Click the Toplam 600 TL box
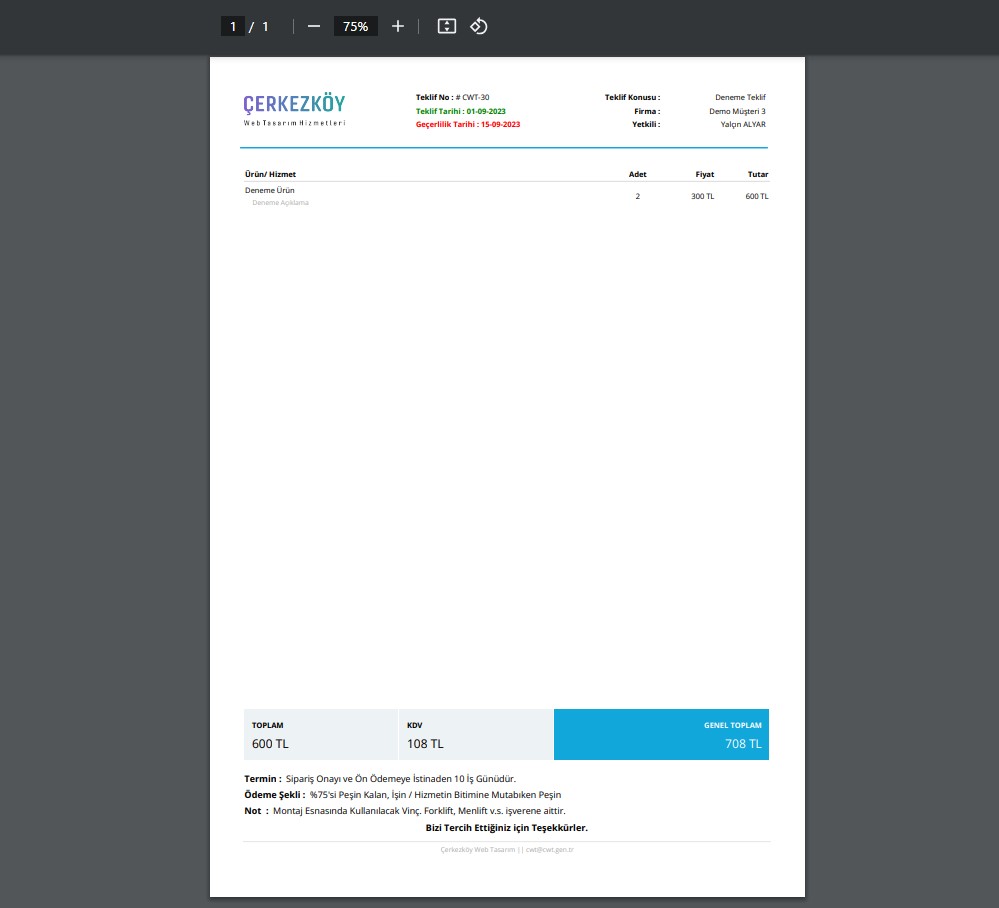Screen dimensions: 999x908 [320, 735]
